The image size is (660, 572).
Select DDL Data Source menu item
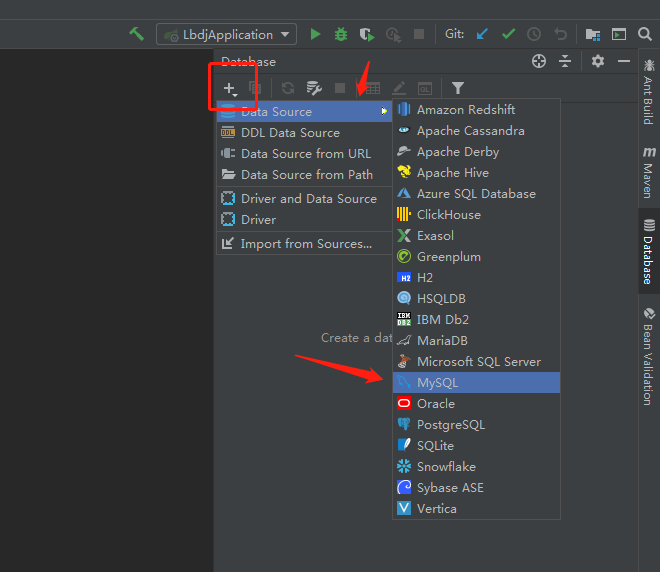(x=304, y=133)
